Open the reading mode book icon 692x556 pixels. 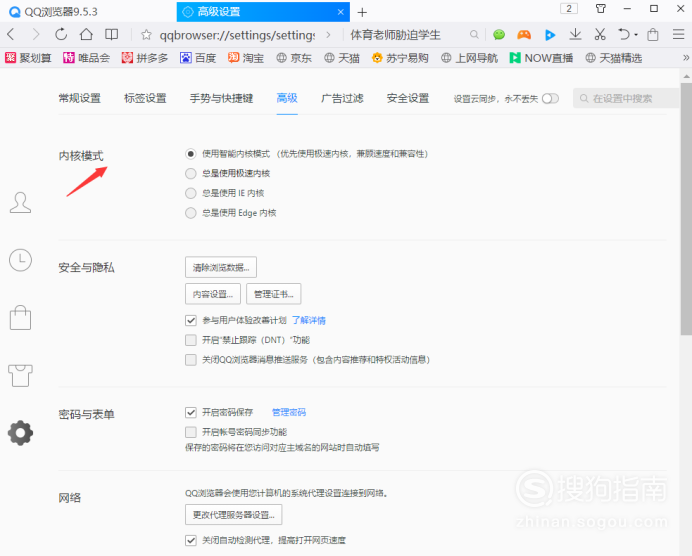point(111,34)
